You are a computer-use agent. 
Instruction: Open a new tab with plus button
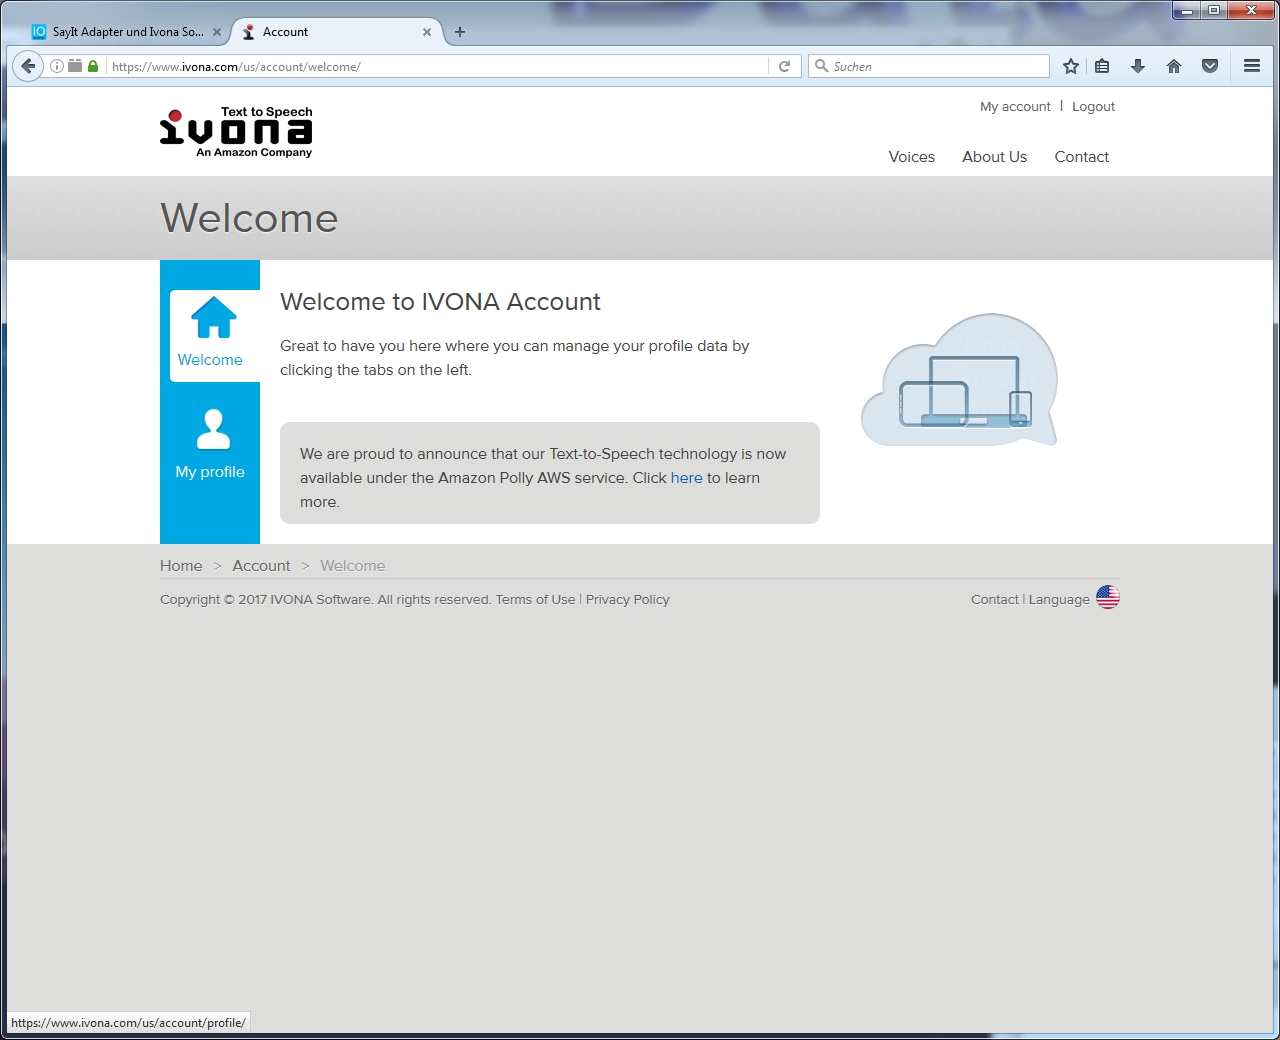tap(460, 32)
